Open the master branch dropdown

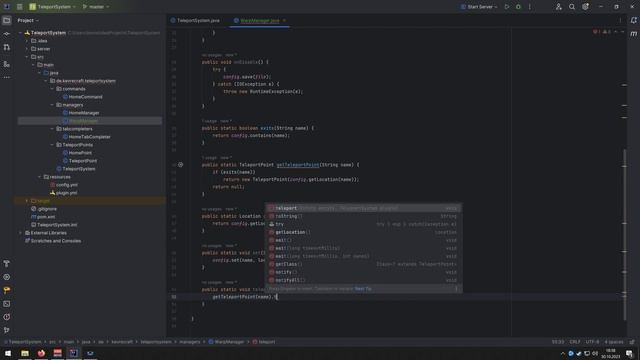(x=96, y=7)
